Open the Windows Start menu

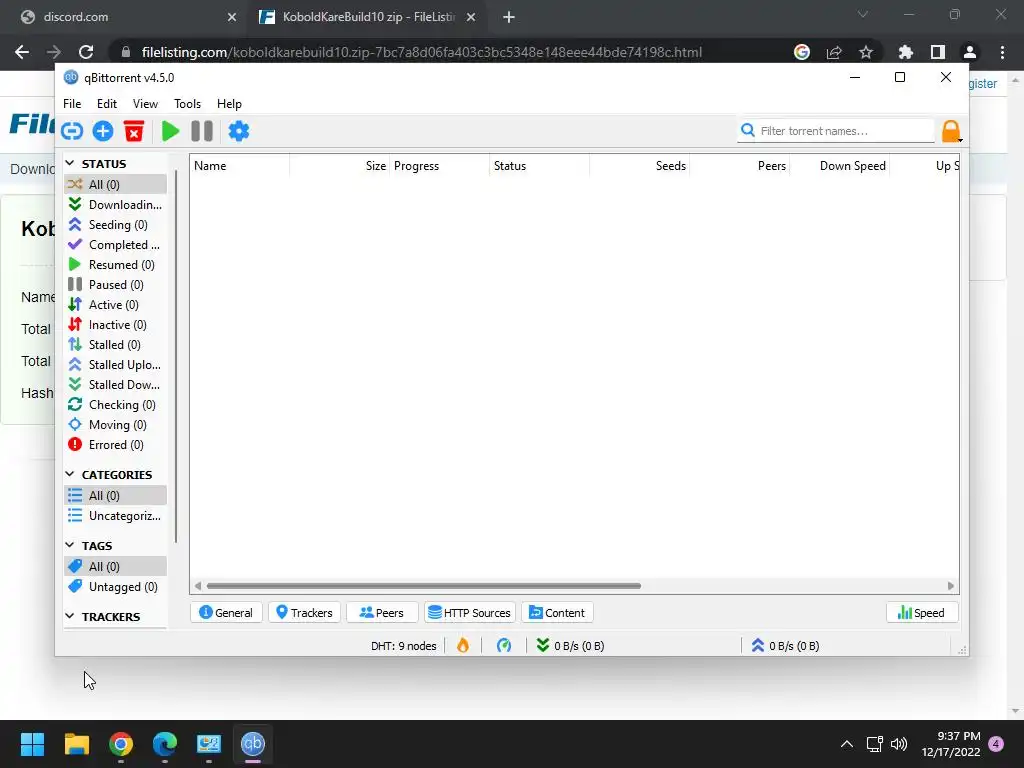tap(32, 744)
